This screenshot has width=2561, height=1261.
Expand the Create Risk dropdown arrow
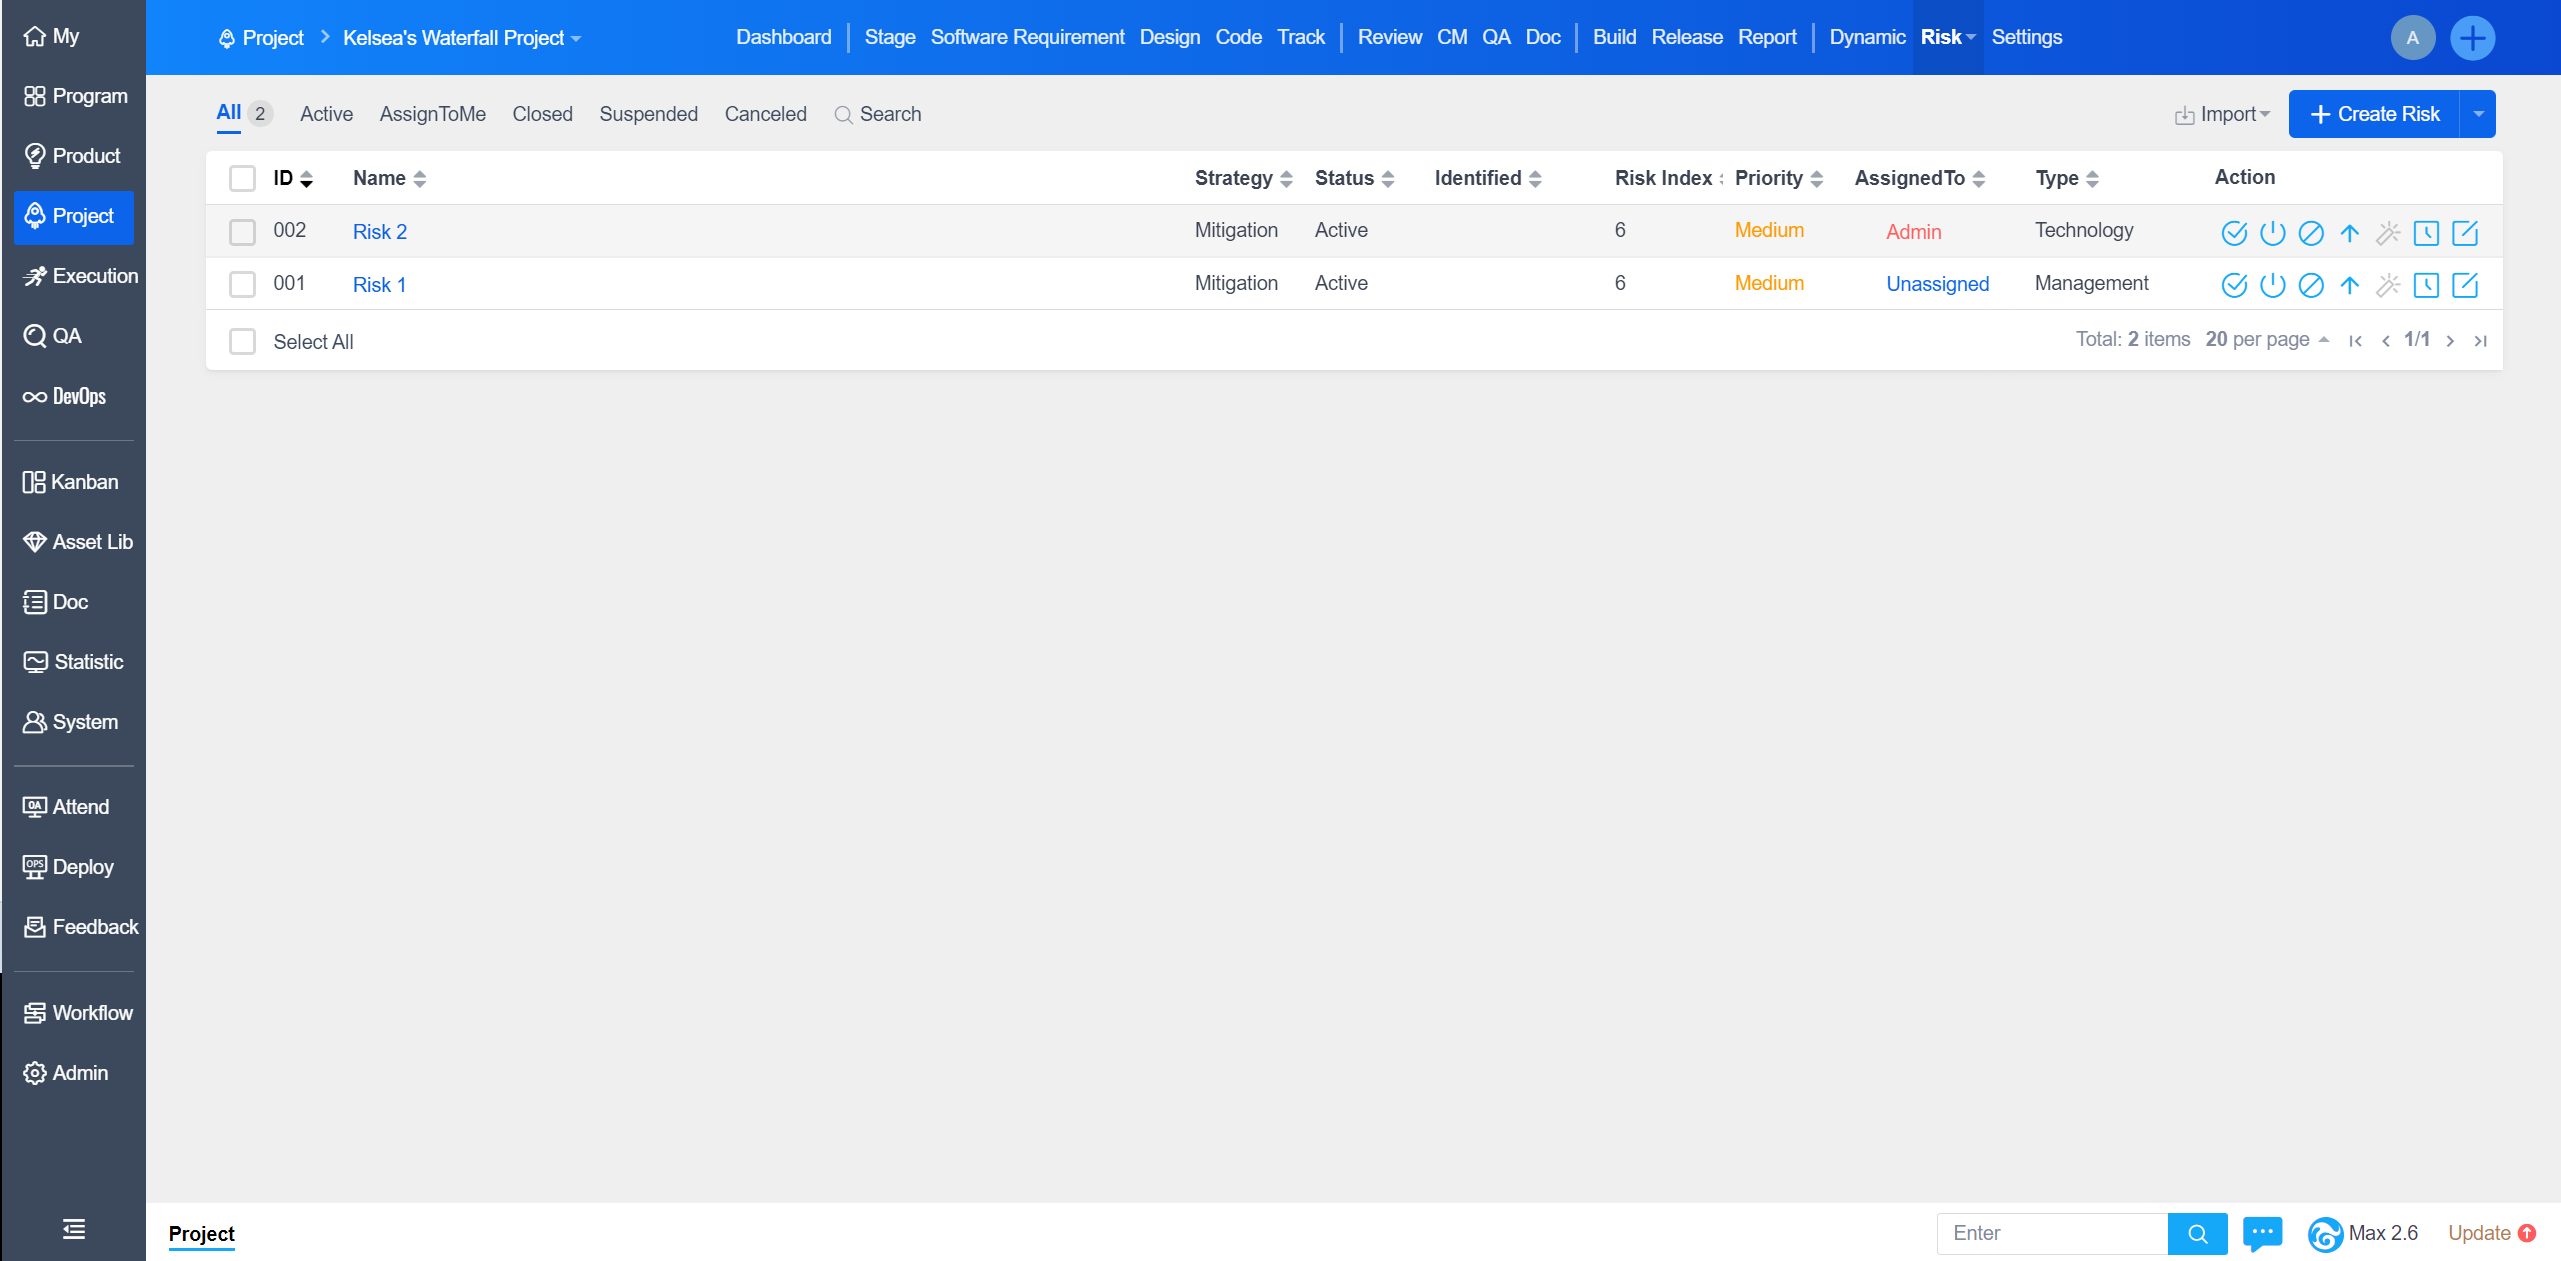point(2478,114)
